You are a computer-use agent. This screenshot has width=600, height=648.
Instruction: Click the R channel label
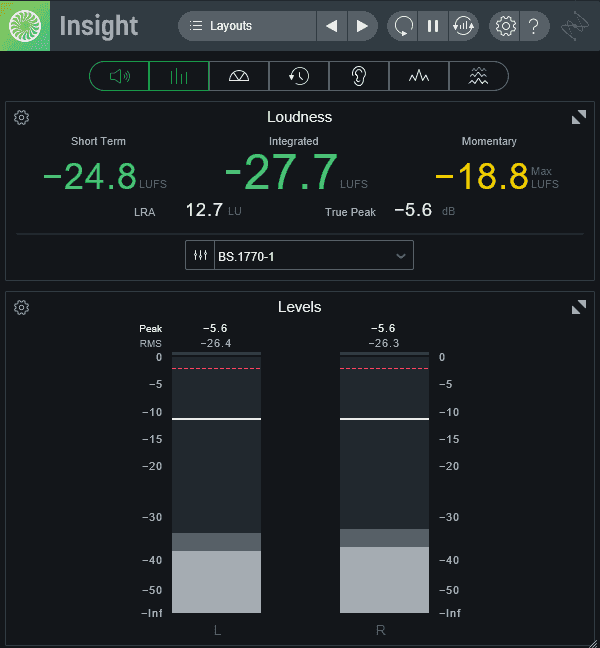(381, 630)
